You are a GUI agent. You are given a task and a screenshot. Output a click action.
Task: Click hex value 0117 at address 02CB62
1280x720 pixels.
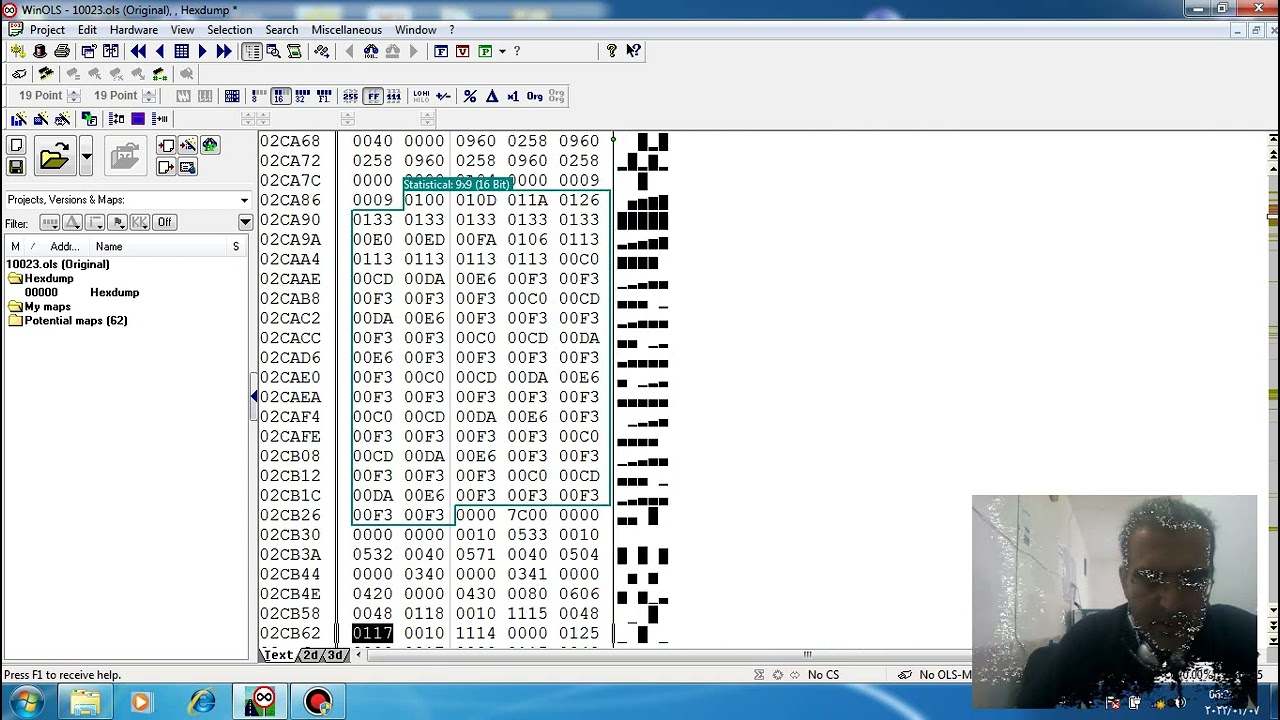(x=372, y=633)
